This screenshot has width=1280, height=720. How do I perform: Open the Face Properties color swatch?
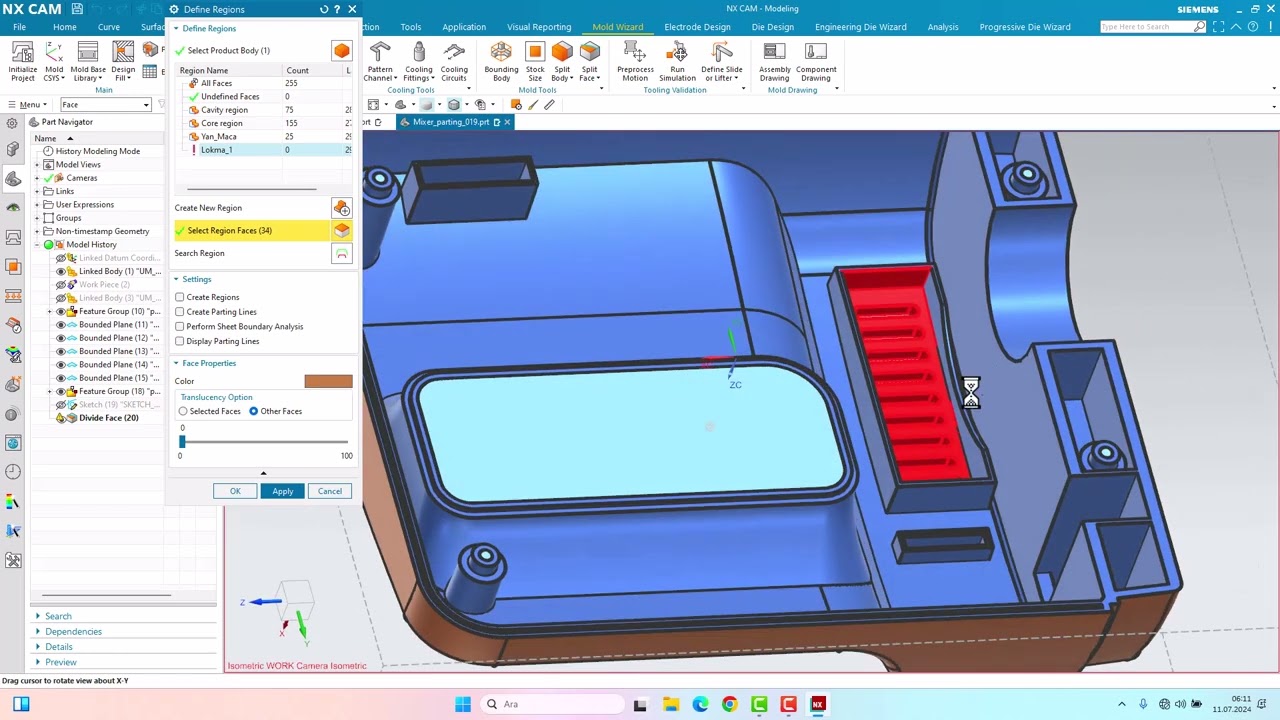pos(328,381)
